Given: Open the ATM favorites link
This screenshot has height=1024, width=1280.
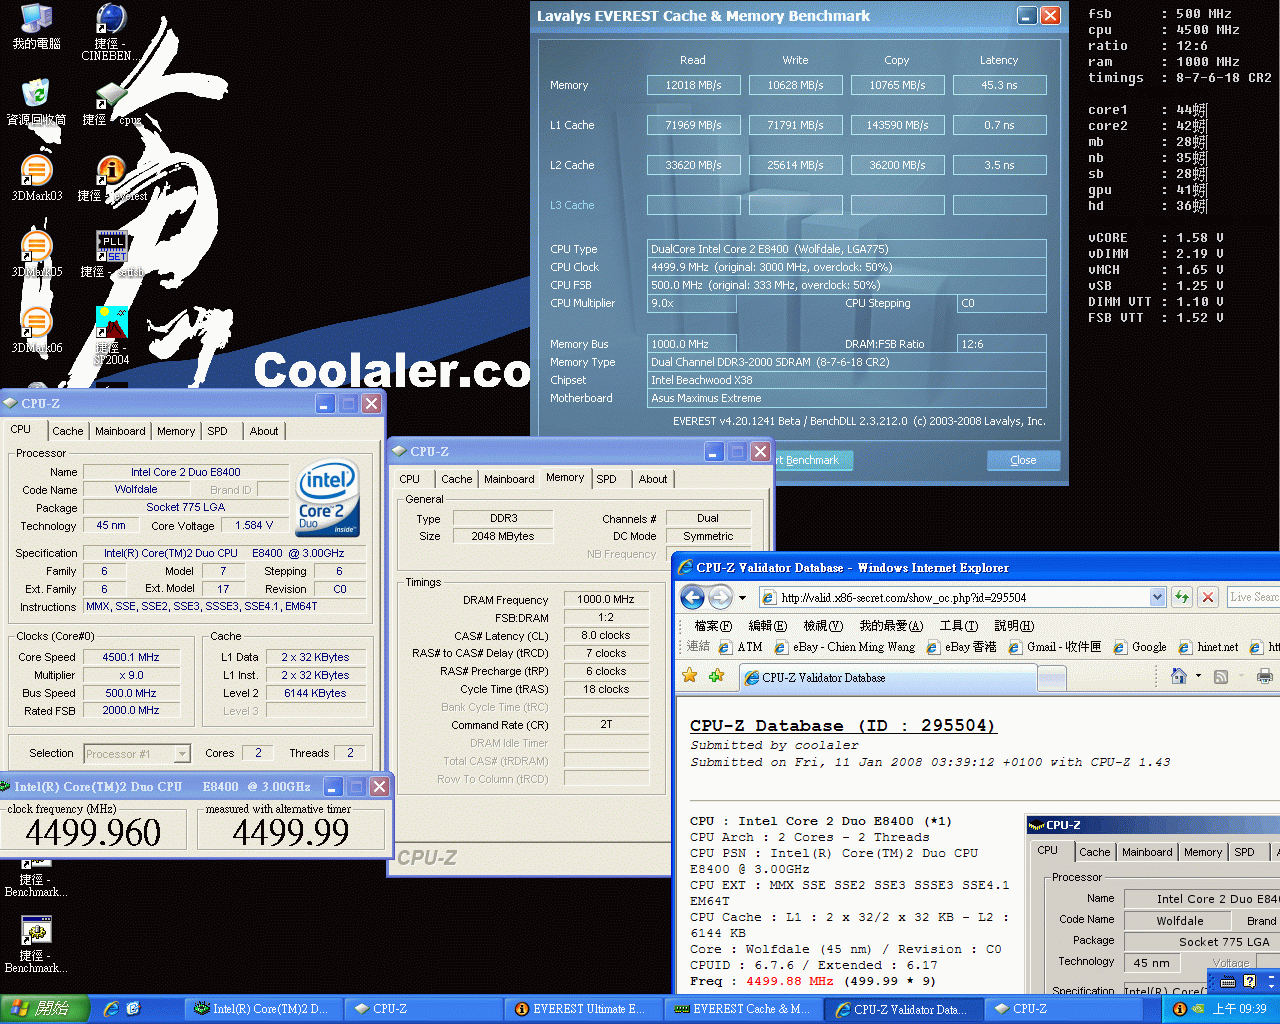Looking at the screenshot, I should 741,647.
